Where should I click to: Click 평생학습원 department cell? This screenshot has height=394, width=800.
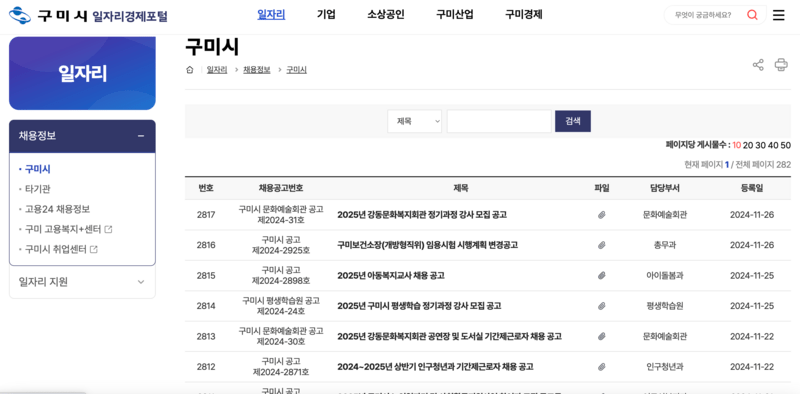click(665, 306)
